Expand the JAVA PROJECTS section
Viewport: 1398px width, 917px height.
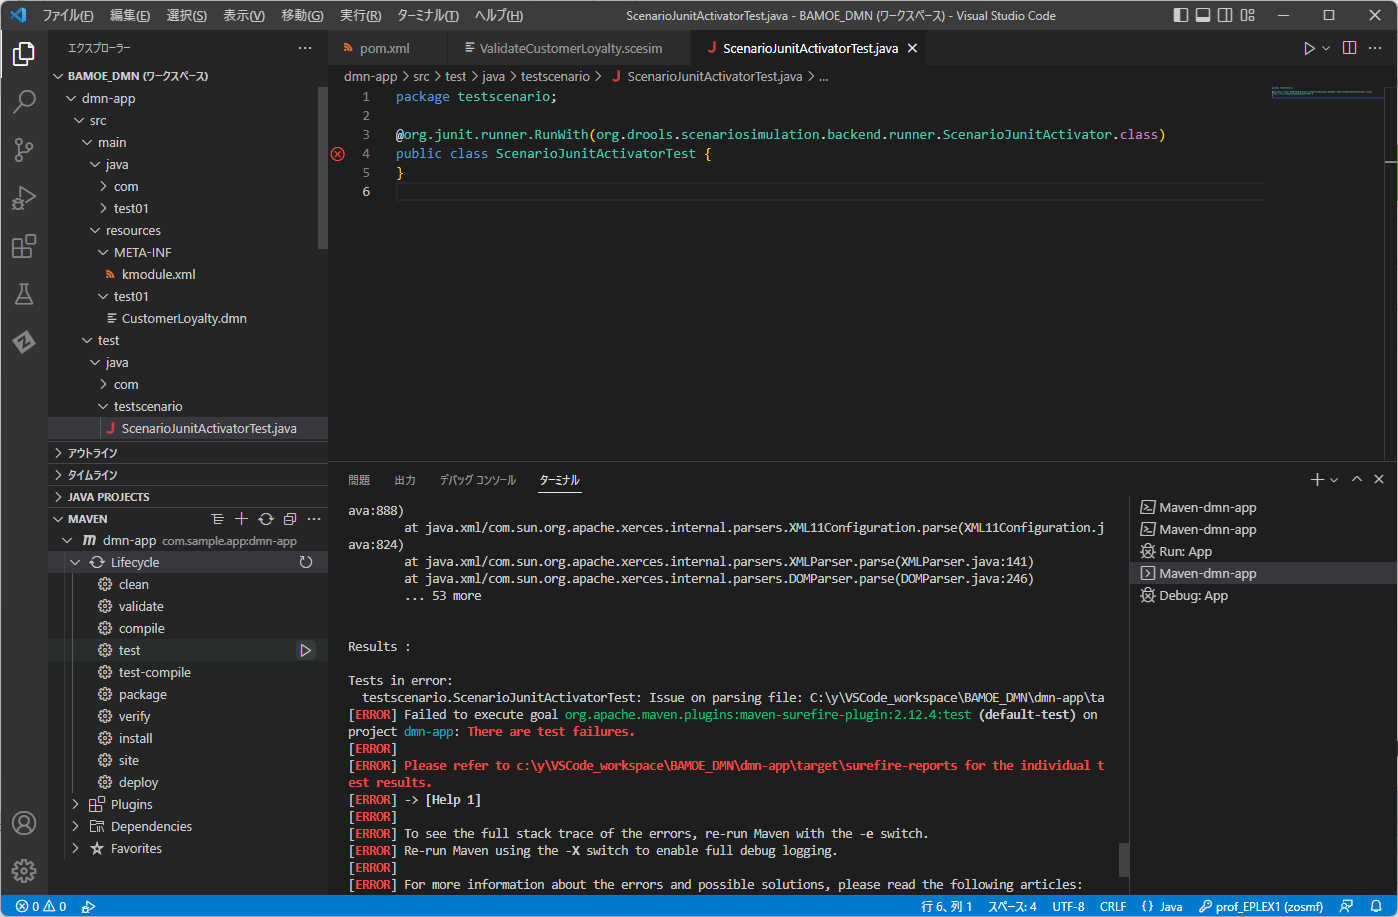108,497
